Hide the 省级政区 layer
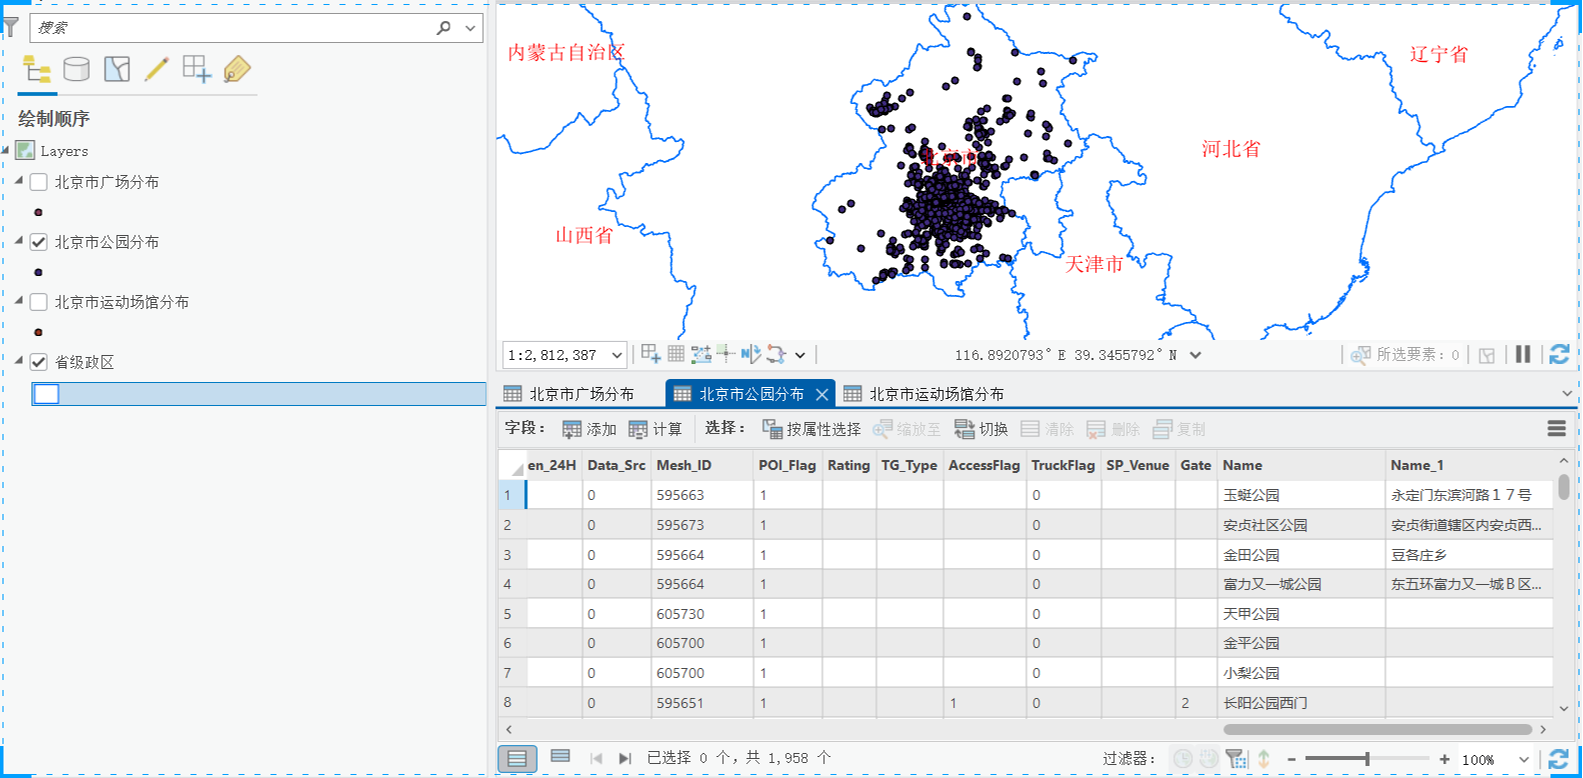Screen dimensions: 1583x778 pyautogui.click(x=39, y=362)
